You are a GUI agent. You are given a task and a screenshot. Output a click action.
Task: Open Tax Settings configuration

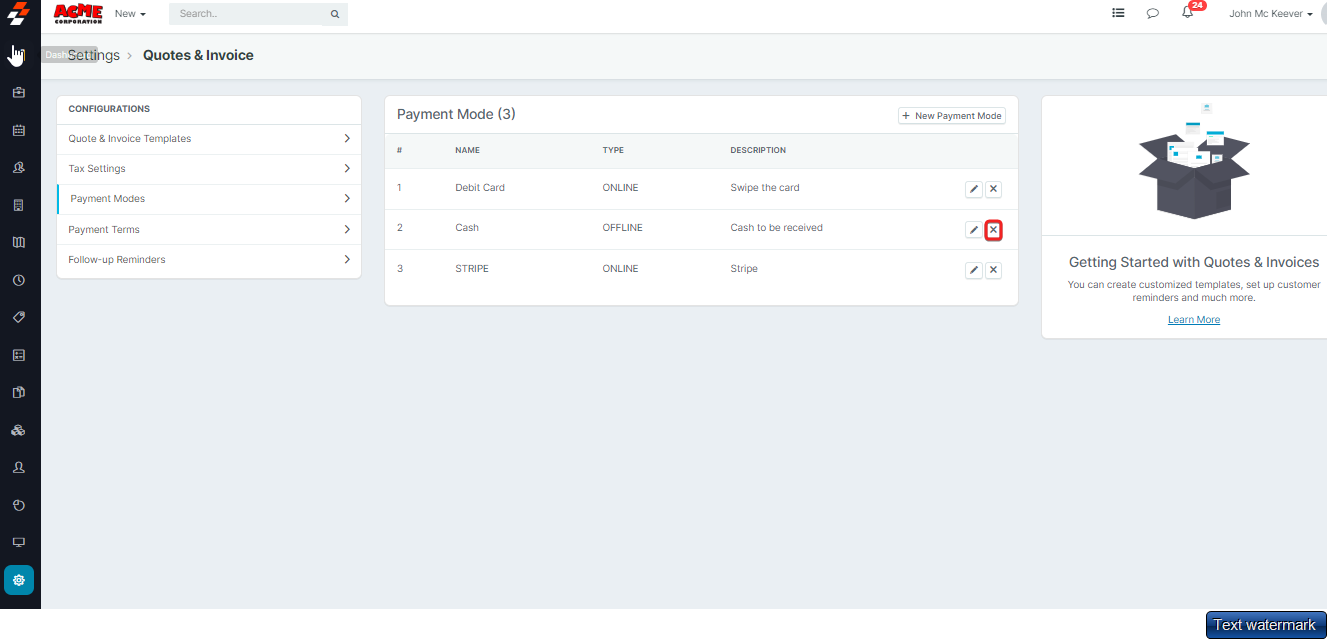coord(209,169)
